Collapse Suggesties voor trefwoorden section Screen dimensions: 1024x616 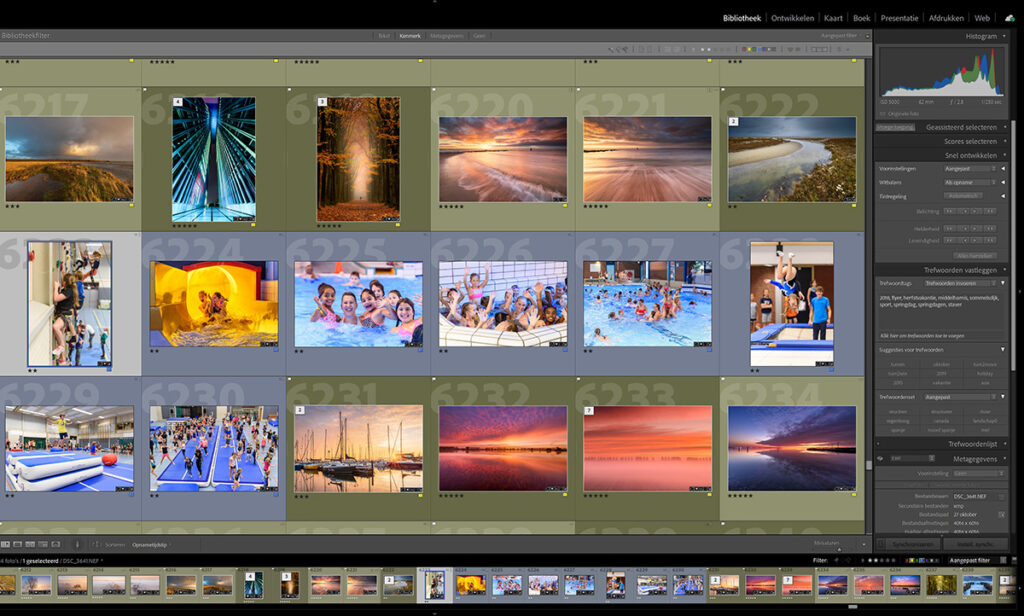[1003, 349]
